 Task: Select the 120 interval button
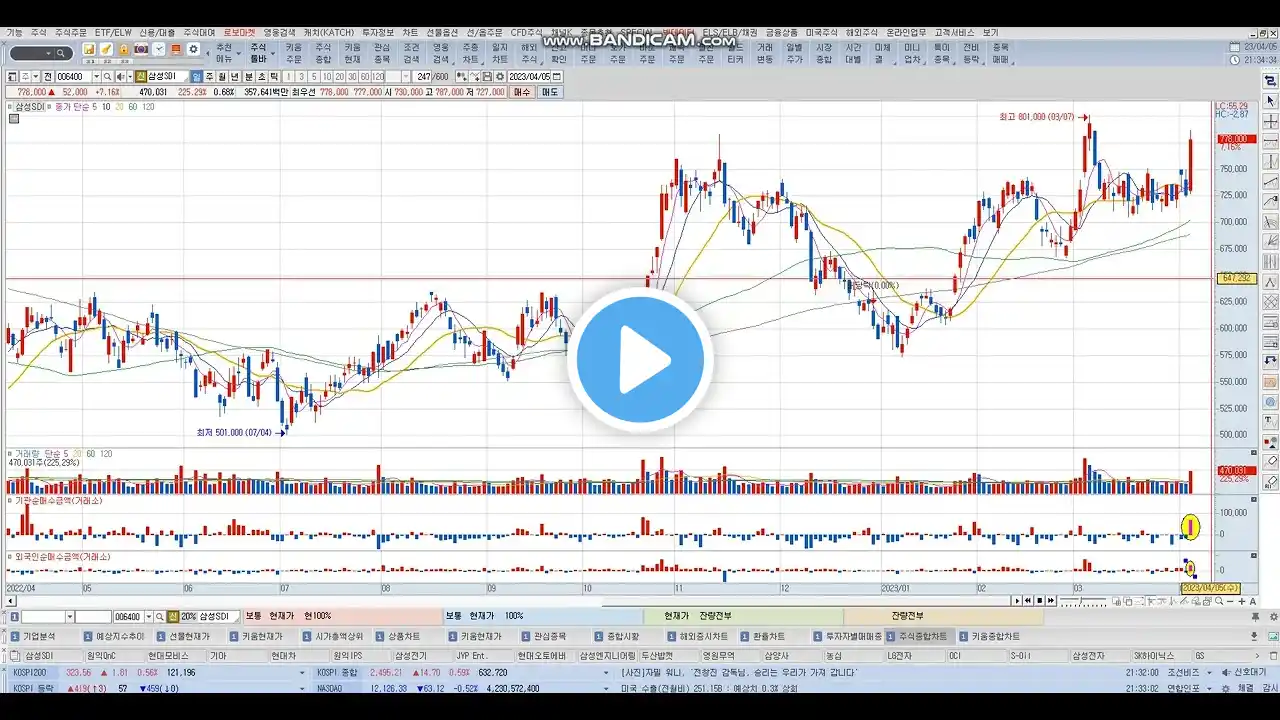click(x=378, y=77)
